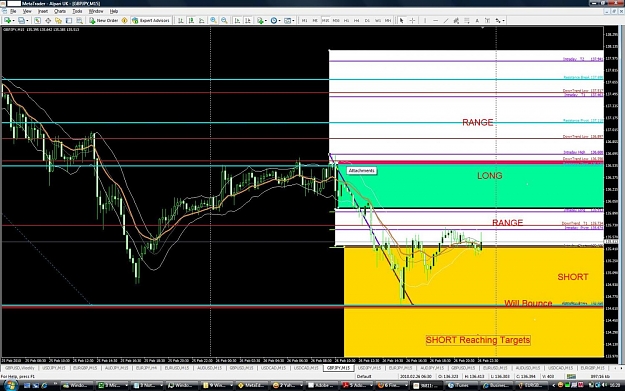Switch to the MN timeframe button
Image resolution: width=625 pixels, height=391 pixels.
(388, 20)
